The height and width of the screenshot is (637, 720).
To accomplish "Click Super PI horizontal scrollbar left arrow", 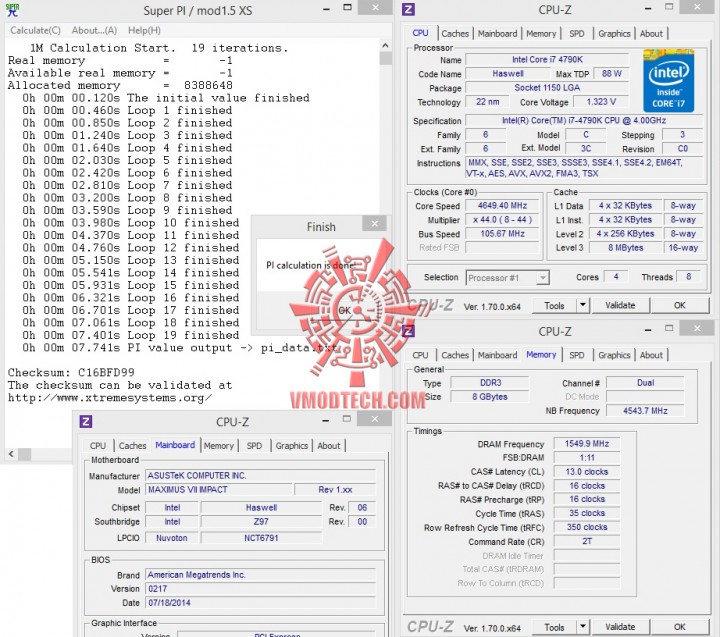I will click(x=11, y=454).
